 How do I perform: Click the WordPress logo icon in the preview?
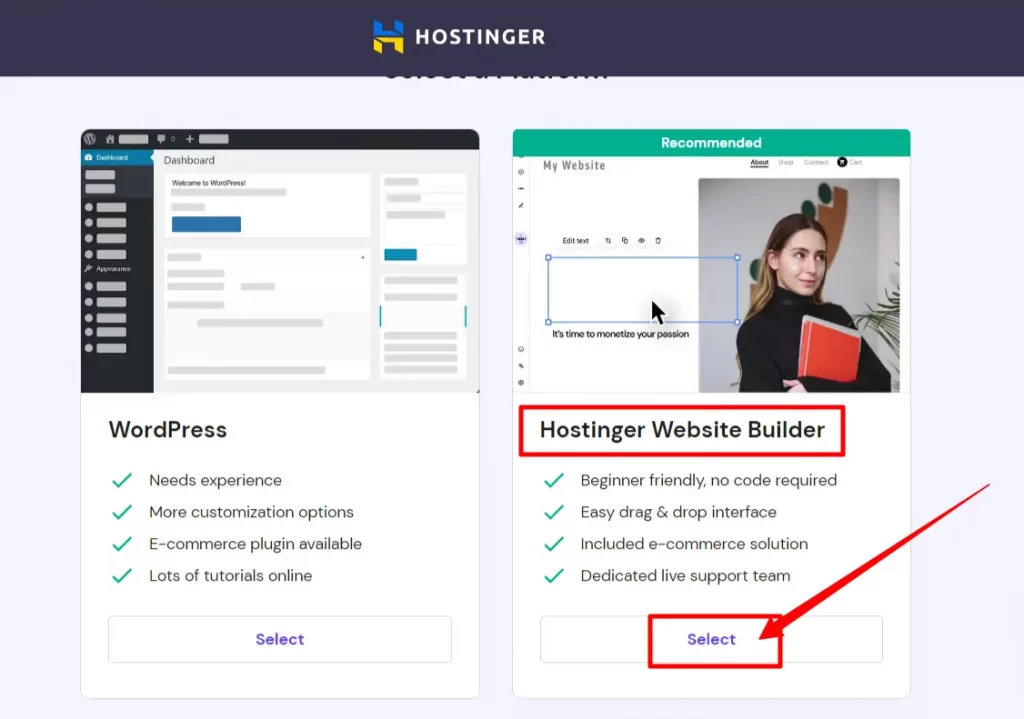pos(90,138)
